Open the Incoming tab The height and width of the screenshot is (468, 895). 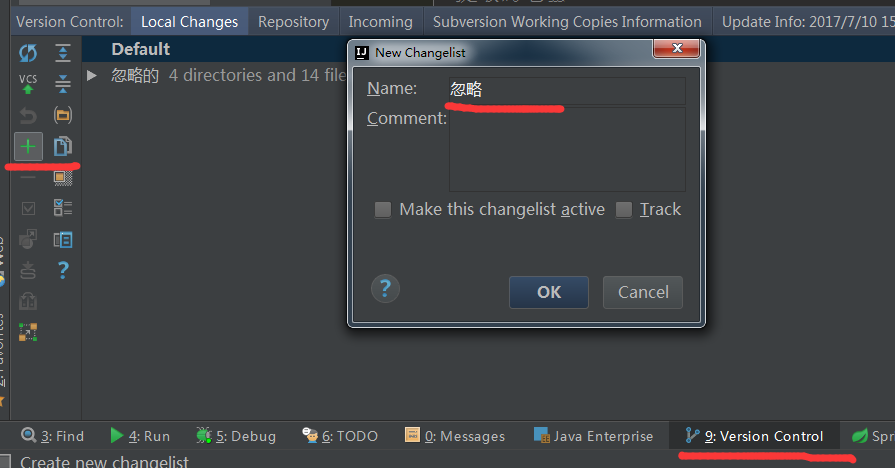click(381, 22)
